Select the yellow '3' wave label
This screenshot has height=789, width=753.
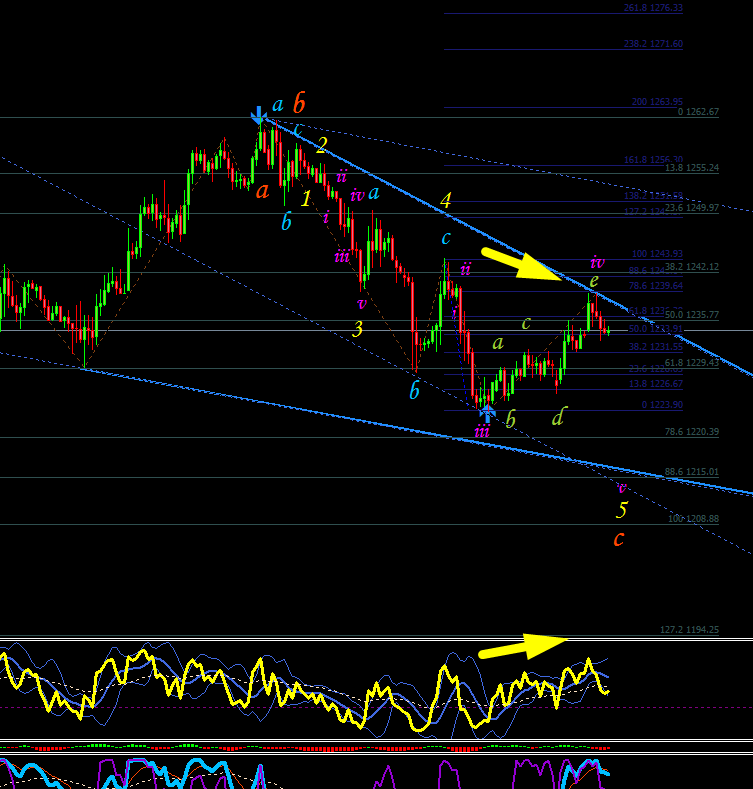[357, 329]
